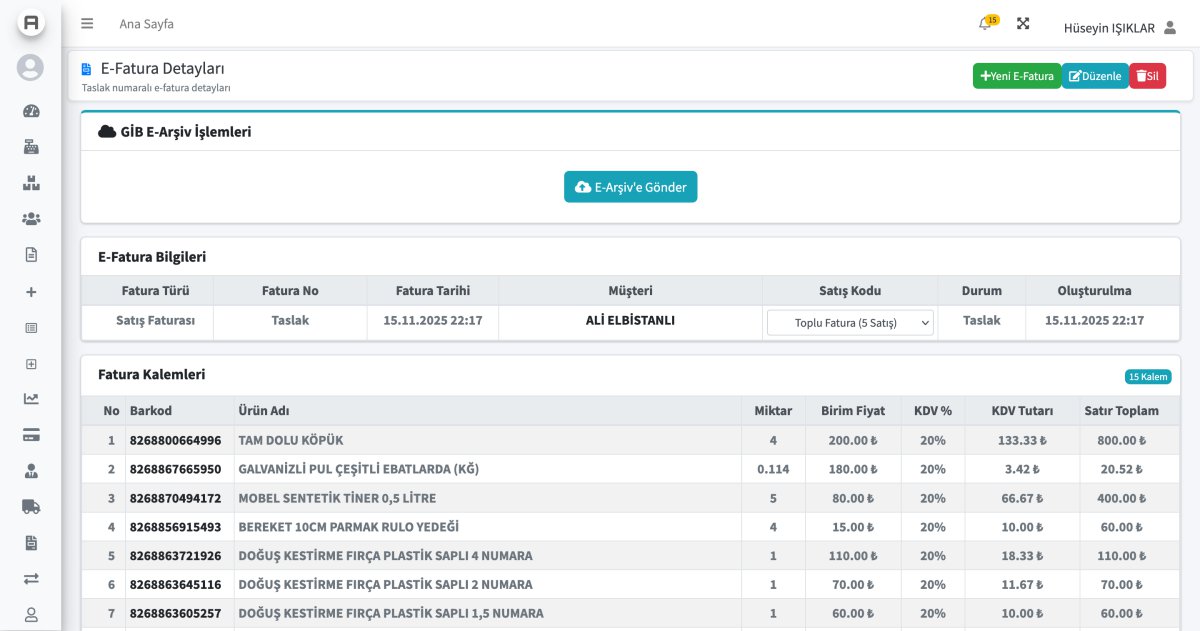Open the notifications bell with 15 badge
Screen dimensions: 1200x631
[x=985, y=24]
